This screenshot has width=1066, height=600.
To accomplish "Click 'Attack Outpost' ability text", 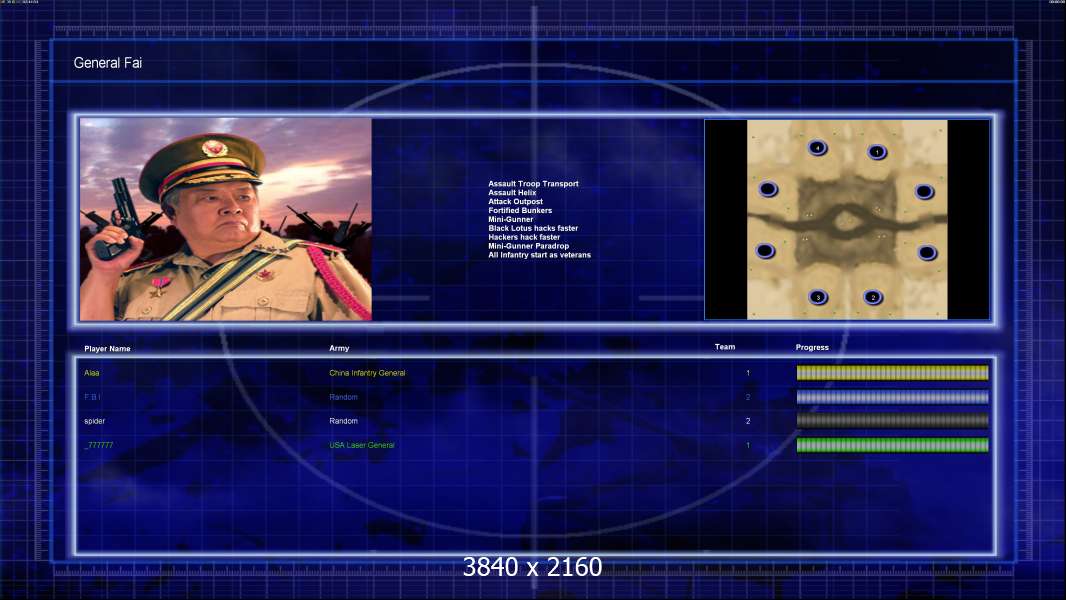I will (x=515, y=201).
